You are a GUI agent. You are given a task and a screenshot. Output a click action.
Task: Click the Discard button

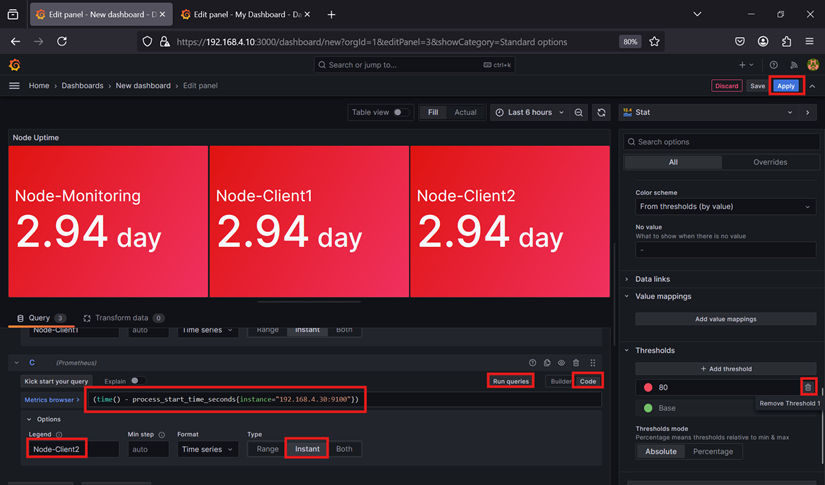coord(727,86)
